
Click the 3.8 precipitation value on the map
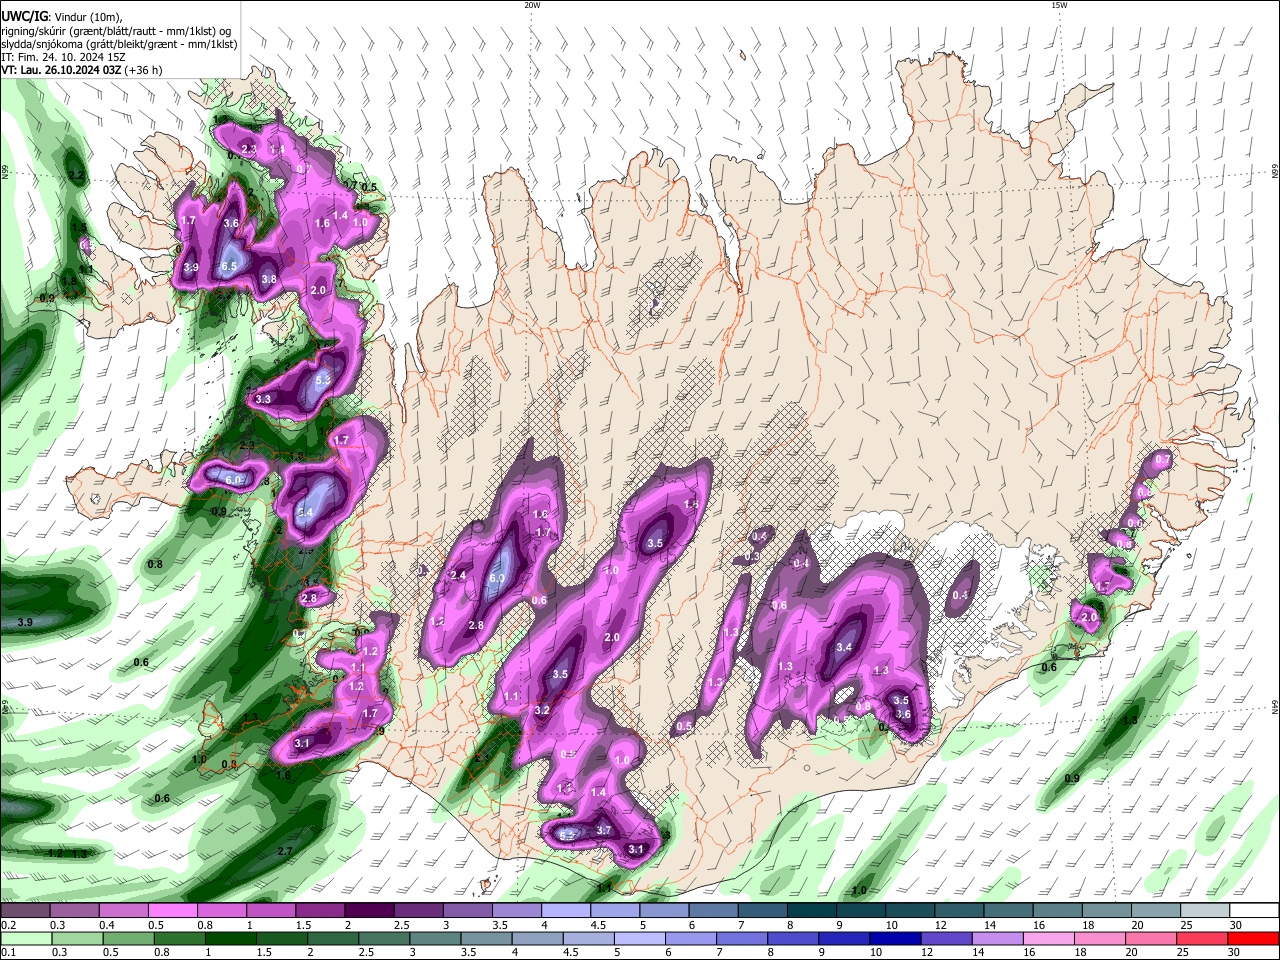tap(268, 280)
